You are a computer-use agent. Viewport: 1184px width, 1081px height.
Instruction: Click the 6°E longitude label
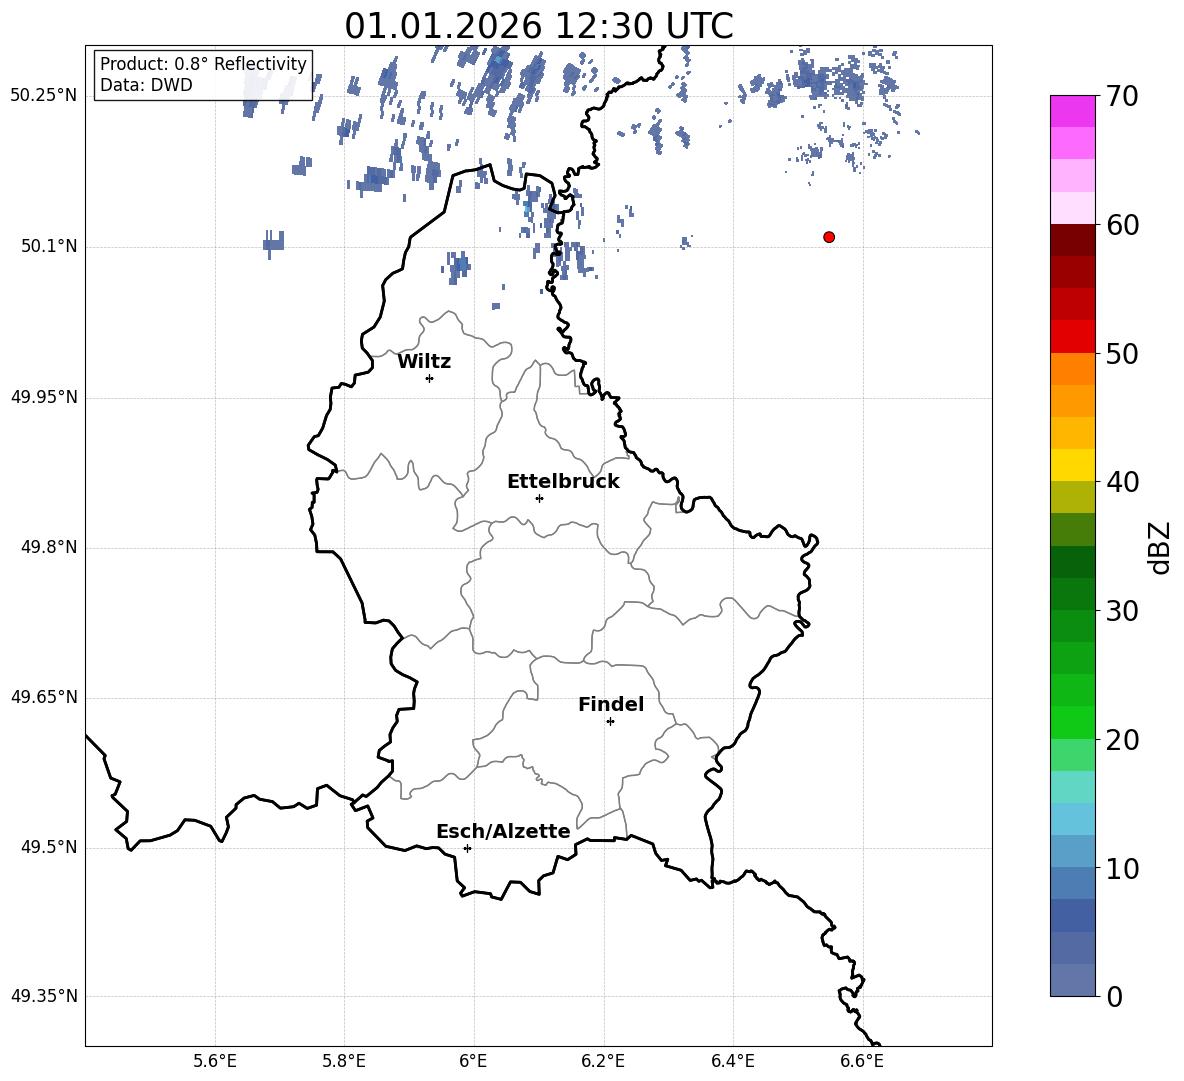pyautogui.click(x=473, y=1061)
